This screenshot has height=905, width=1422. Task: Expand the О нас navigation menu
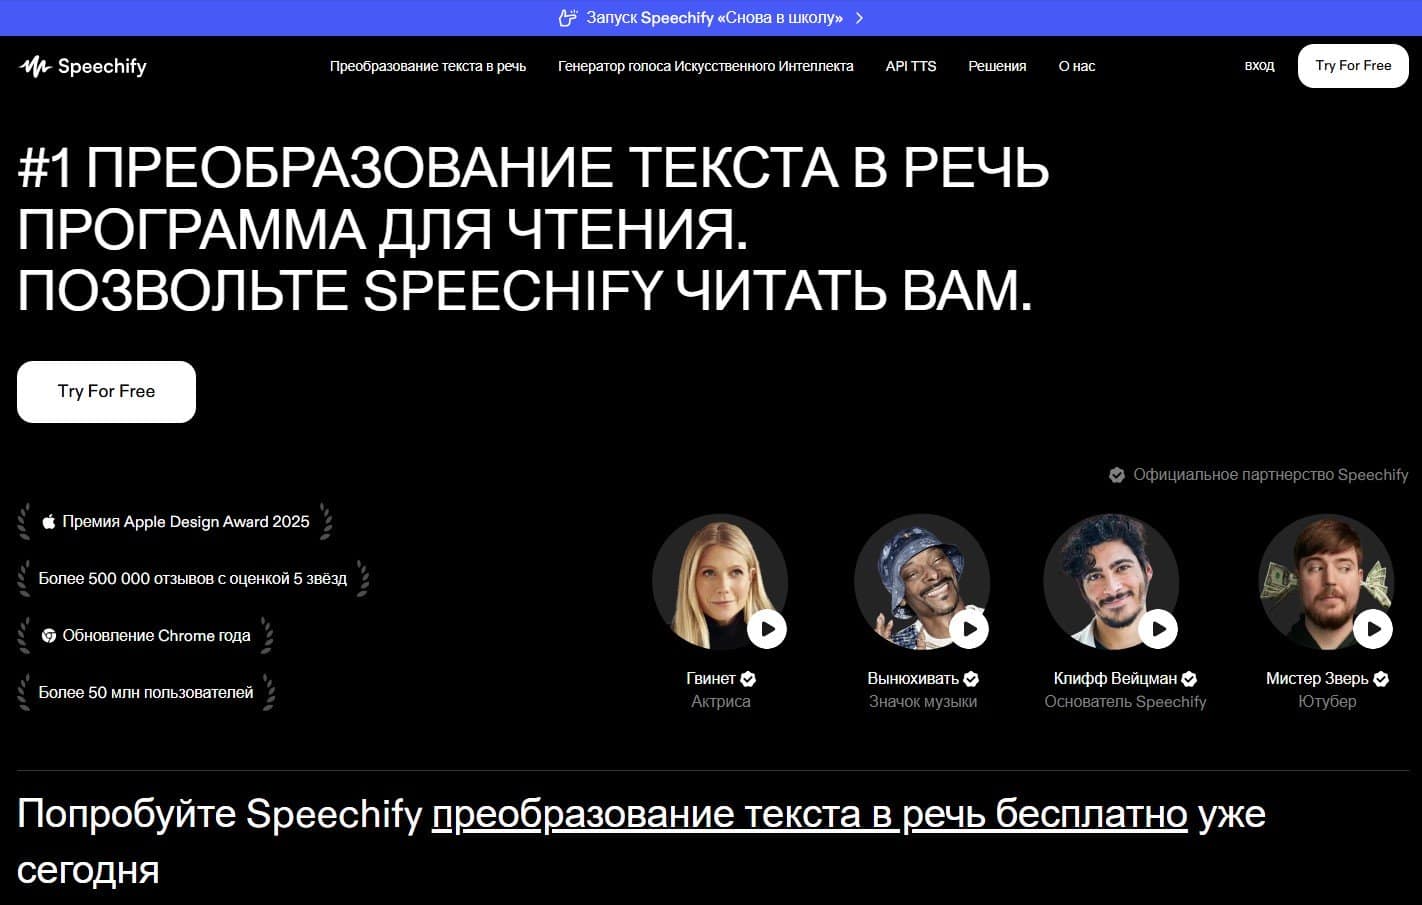coord(1076,67)
